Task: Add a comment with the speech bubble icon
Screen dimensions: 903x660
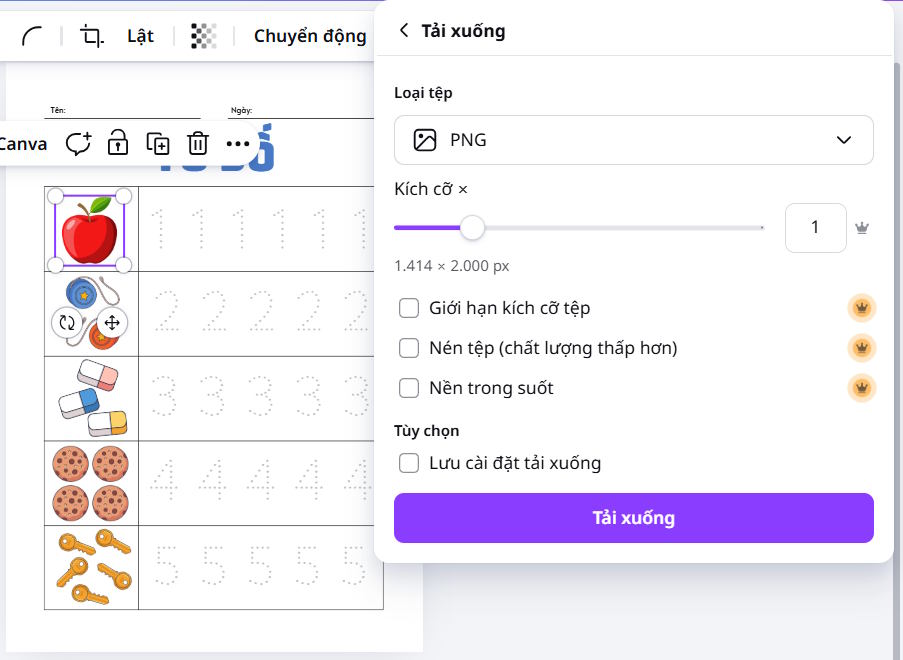Action: 77,143
